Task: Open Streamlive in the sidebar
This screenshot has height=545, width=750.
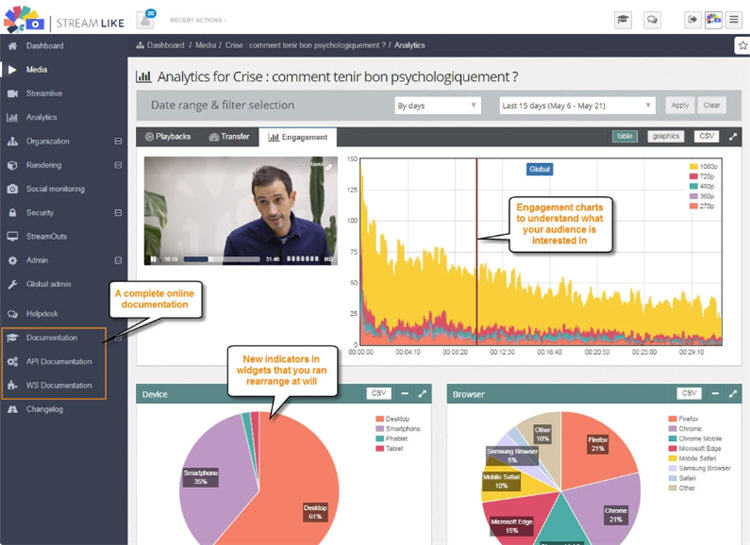Action: (x=44, y=93)
